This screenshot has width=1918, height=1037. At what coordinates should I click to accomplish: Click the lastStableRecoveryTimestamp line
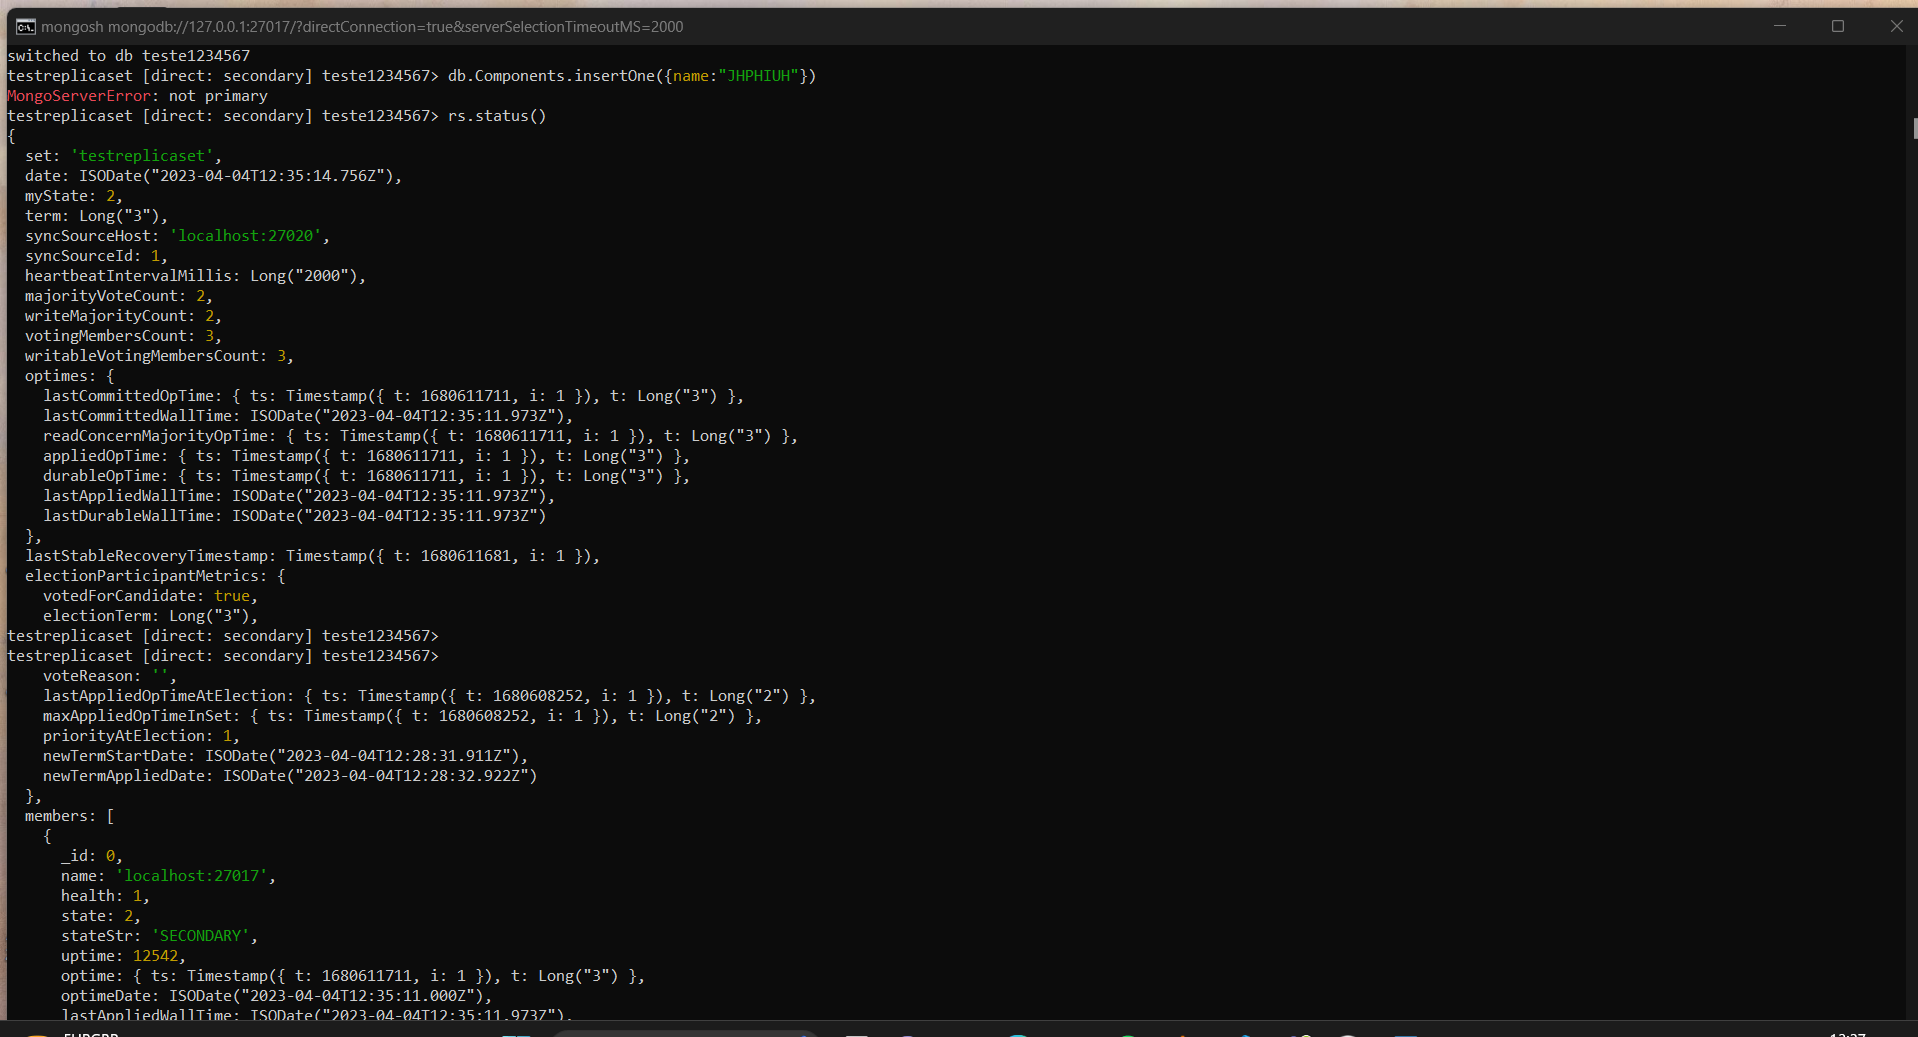coord(311,556)
